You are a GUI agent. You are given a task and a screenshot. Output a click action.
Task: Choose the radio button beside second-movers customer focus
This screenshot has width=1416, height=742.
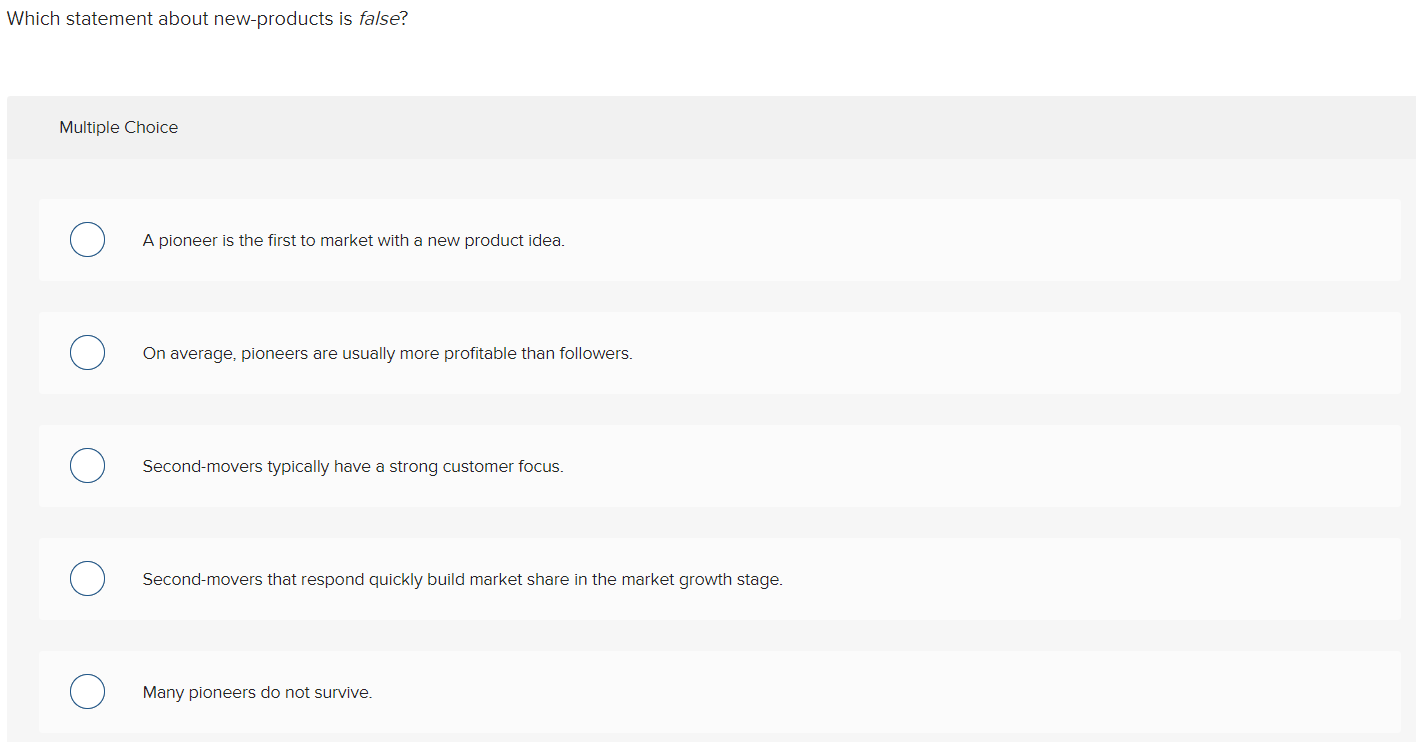pyautogui.click(x=87, y=465)
